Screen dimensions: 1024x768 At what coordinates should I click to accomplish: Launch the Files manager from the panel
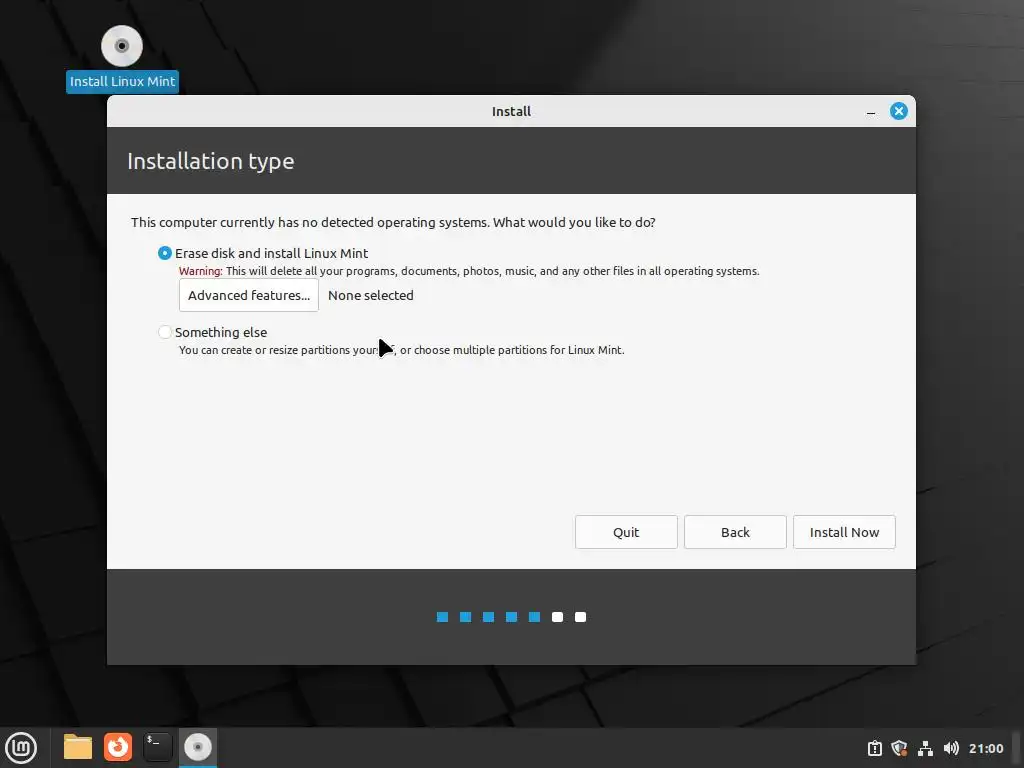pos(78,747)
